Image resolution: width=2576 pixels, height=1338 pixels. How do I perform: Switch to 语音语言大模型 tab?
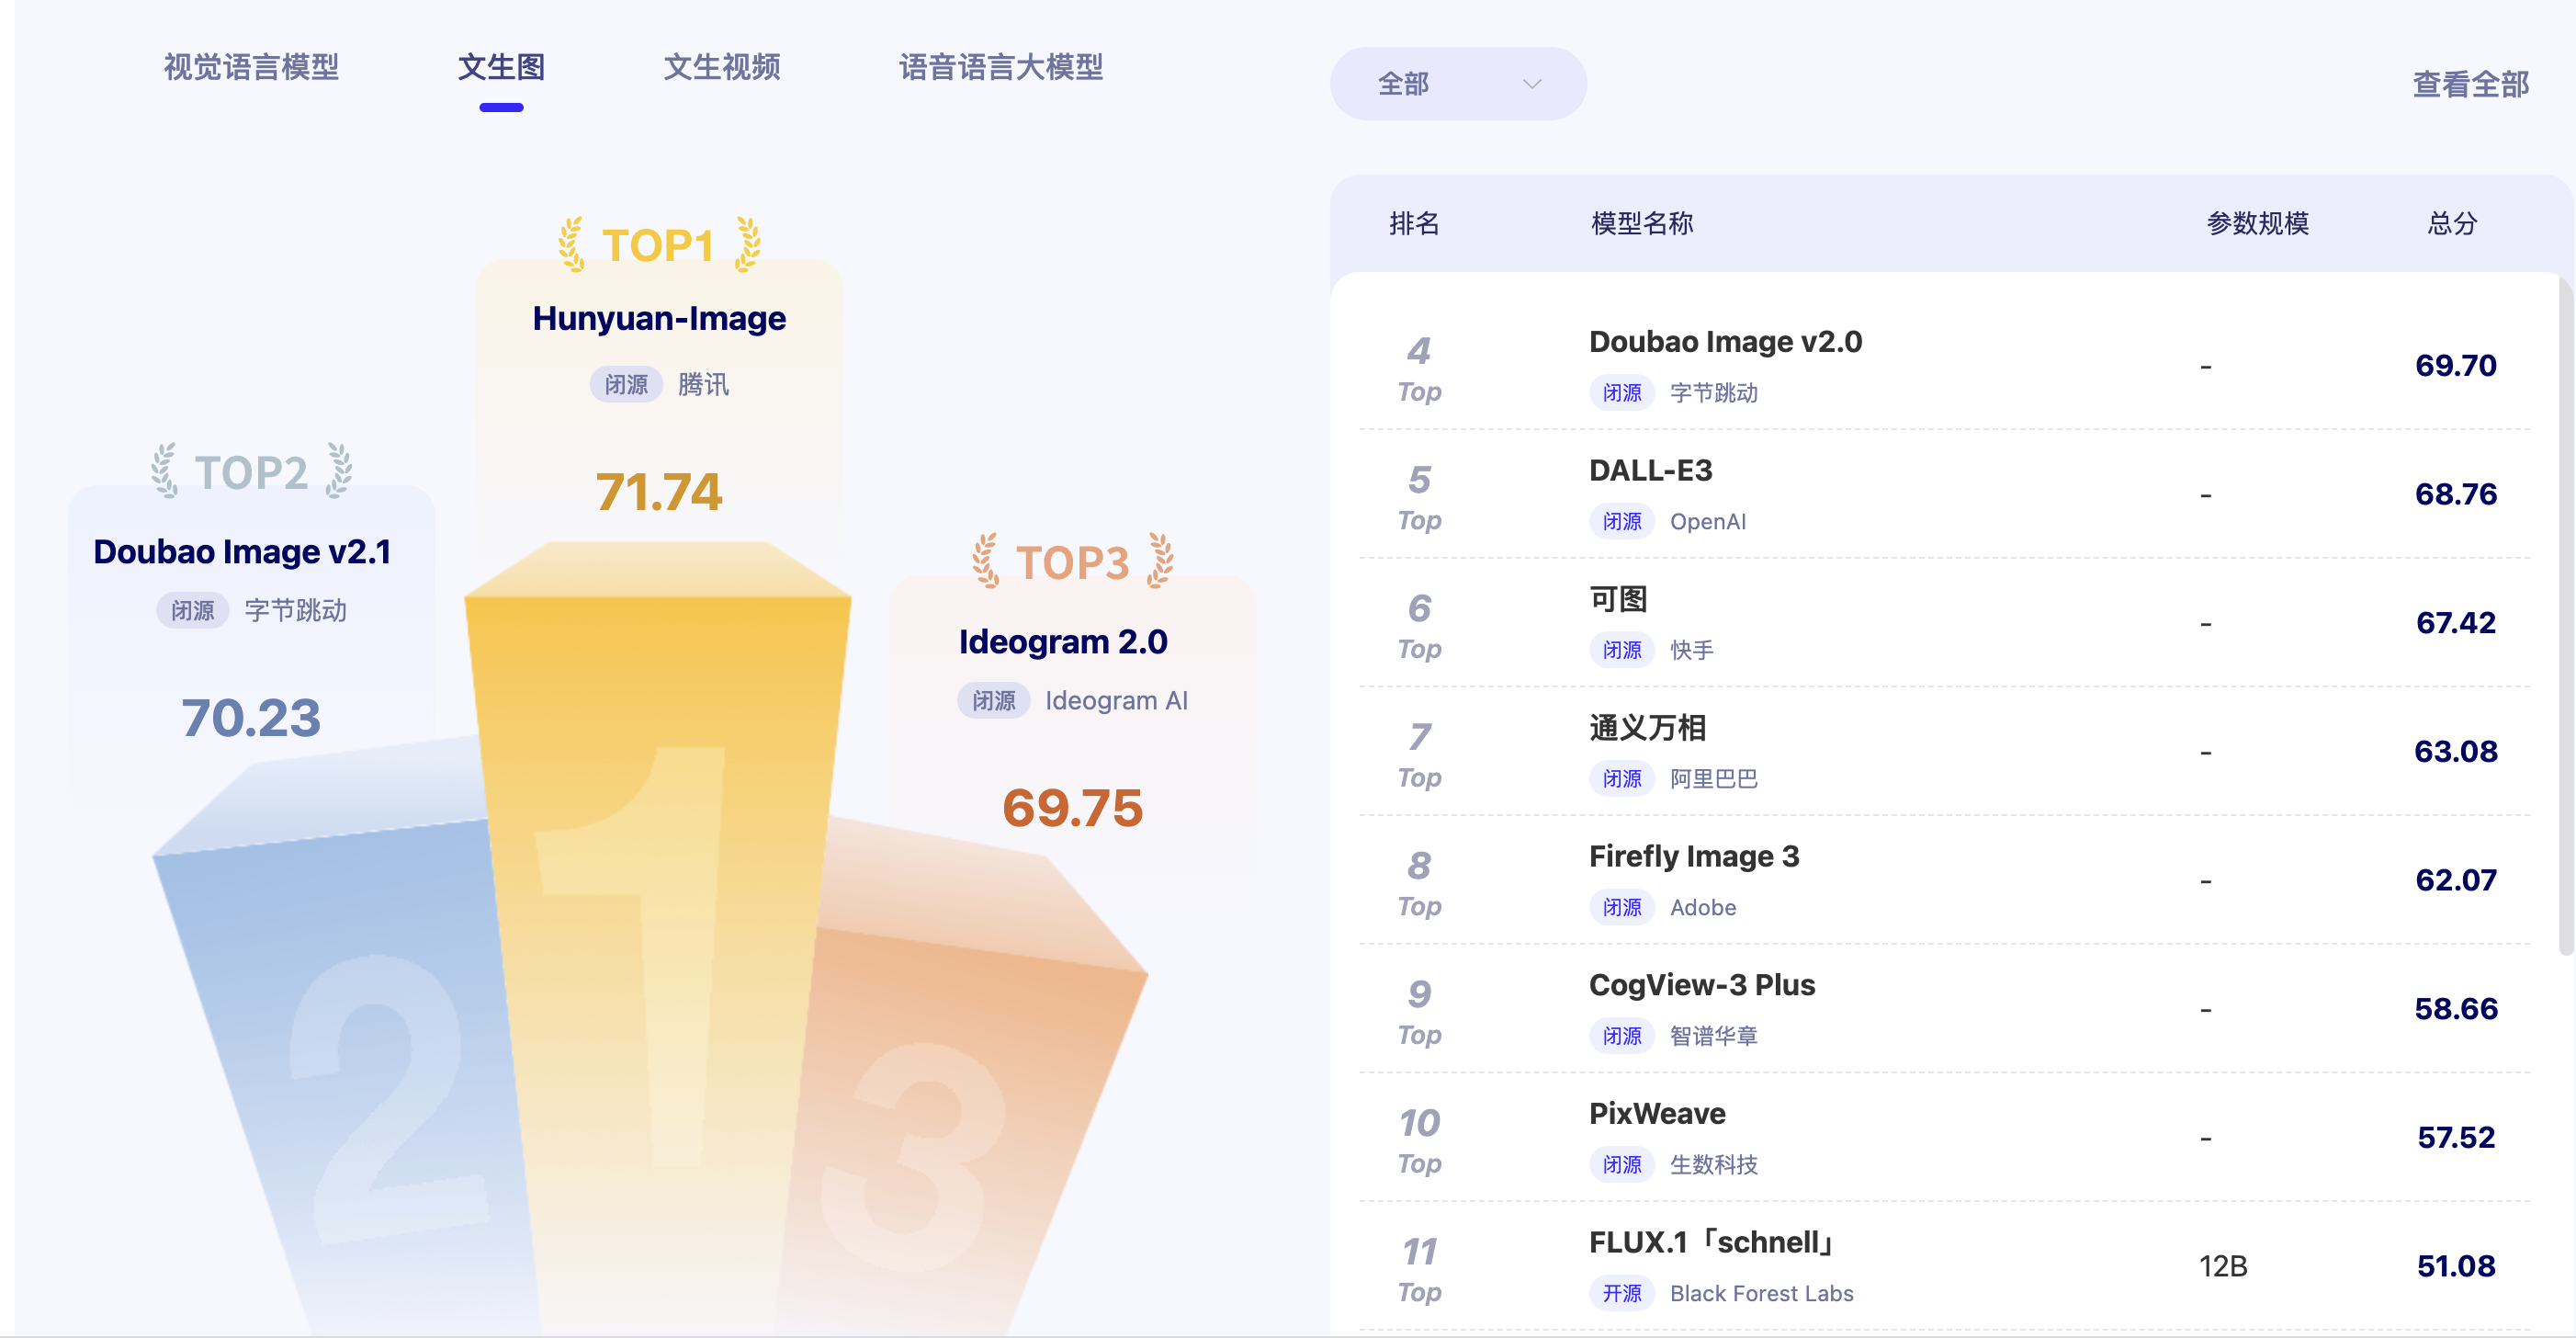[1001, 67]
